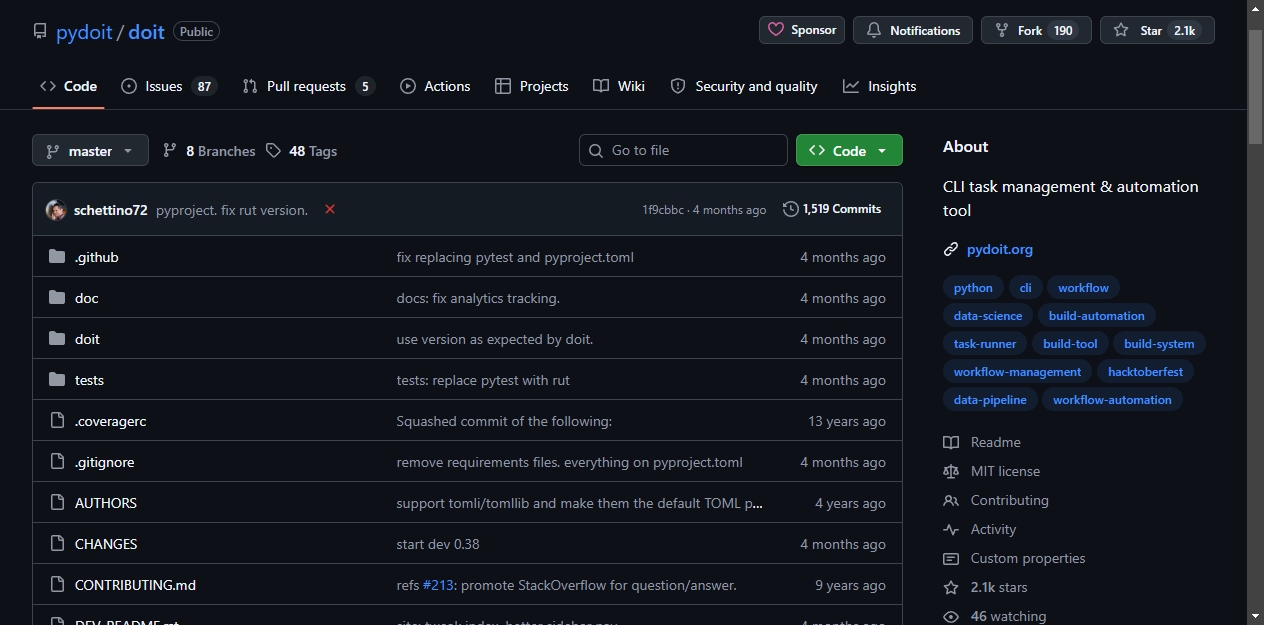Select the build-system topic tag
Image resolution: width=1264 pixels, height=625 pixels.
pos(1159,343)
